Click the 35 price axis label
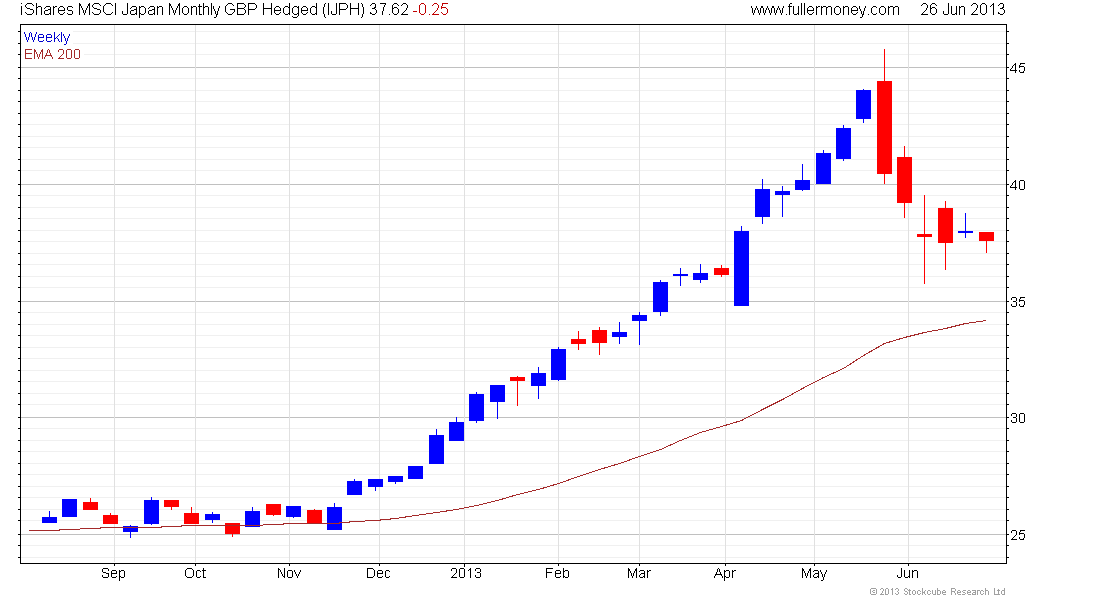 (x=1017, y=302)
